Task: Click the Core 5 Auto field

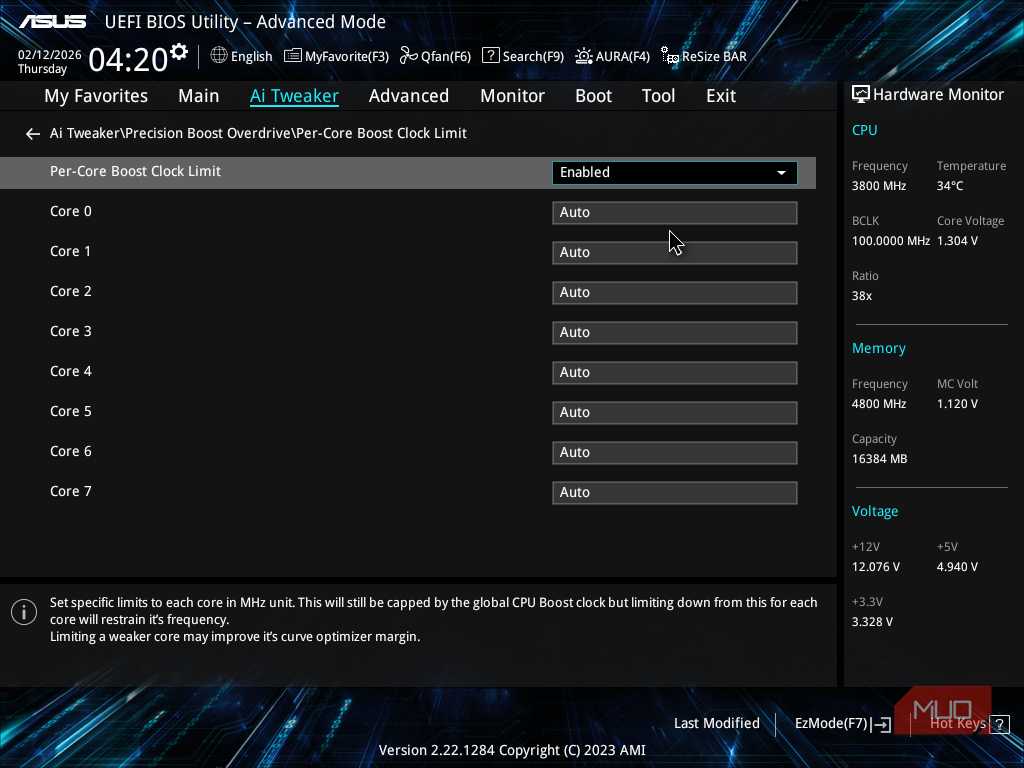Action: [675, 413]
